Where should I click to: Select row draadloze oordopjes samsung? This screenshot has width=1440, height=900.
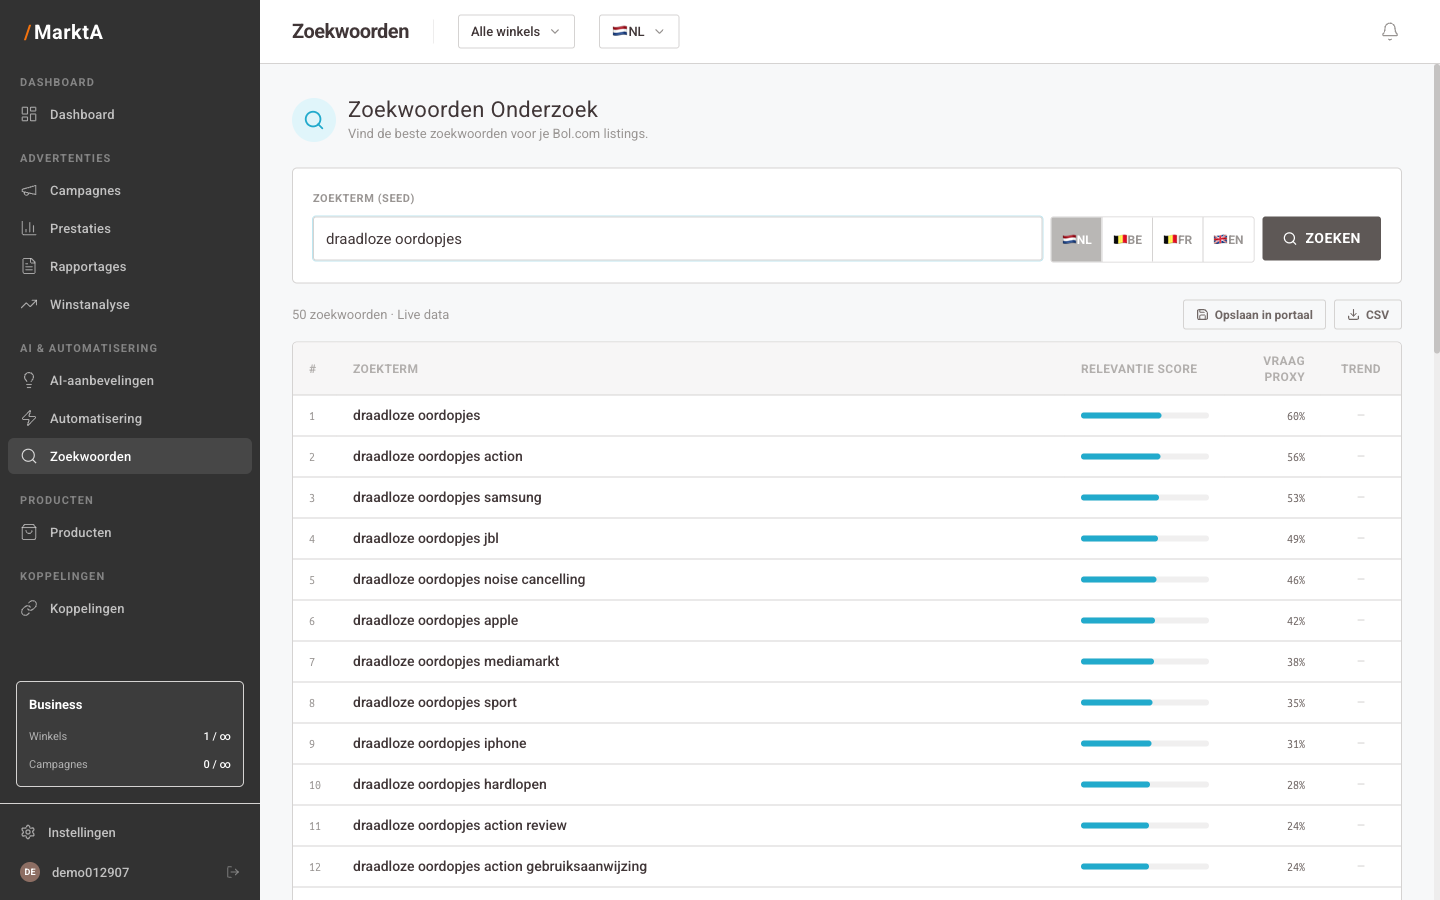pyautogui.click(x=847, y=498)
